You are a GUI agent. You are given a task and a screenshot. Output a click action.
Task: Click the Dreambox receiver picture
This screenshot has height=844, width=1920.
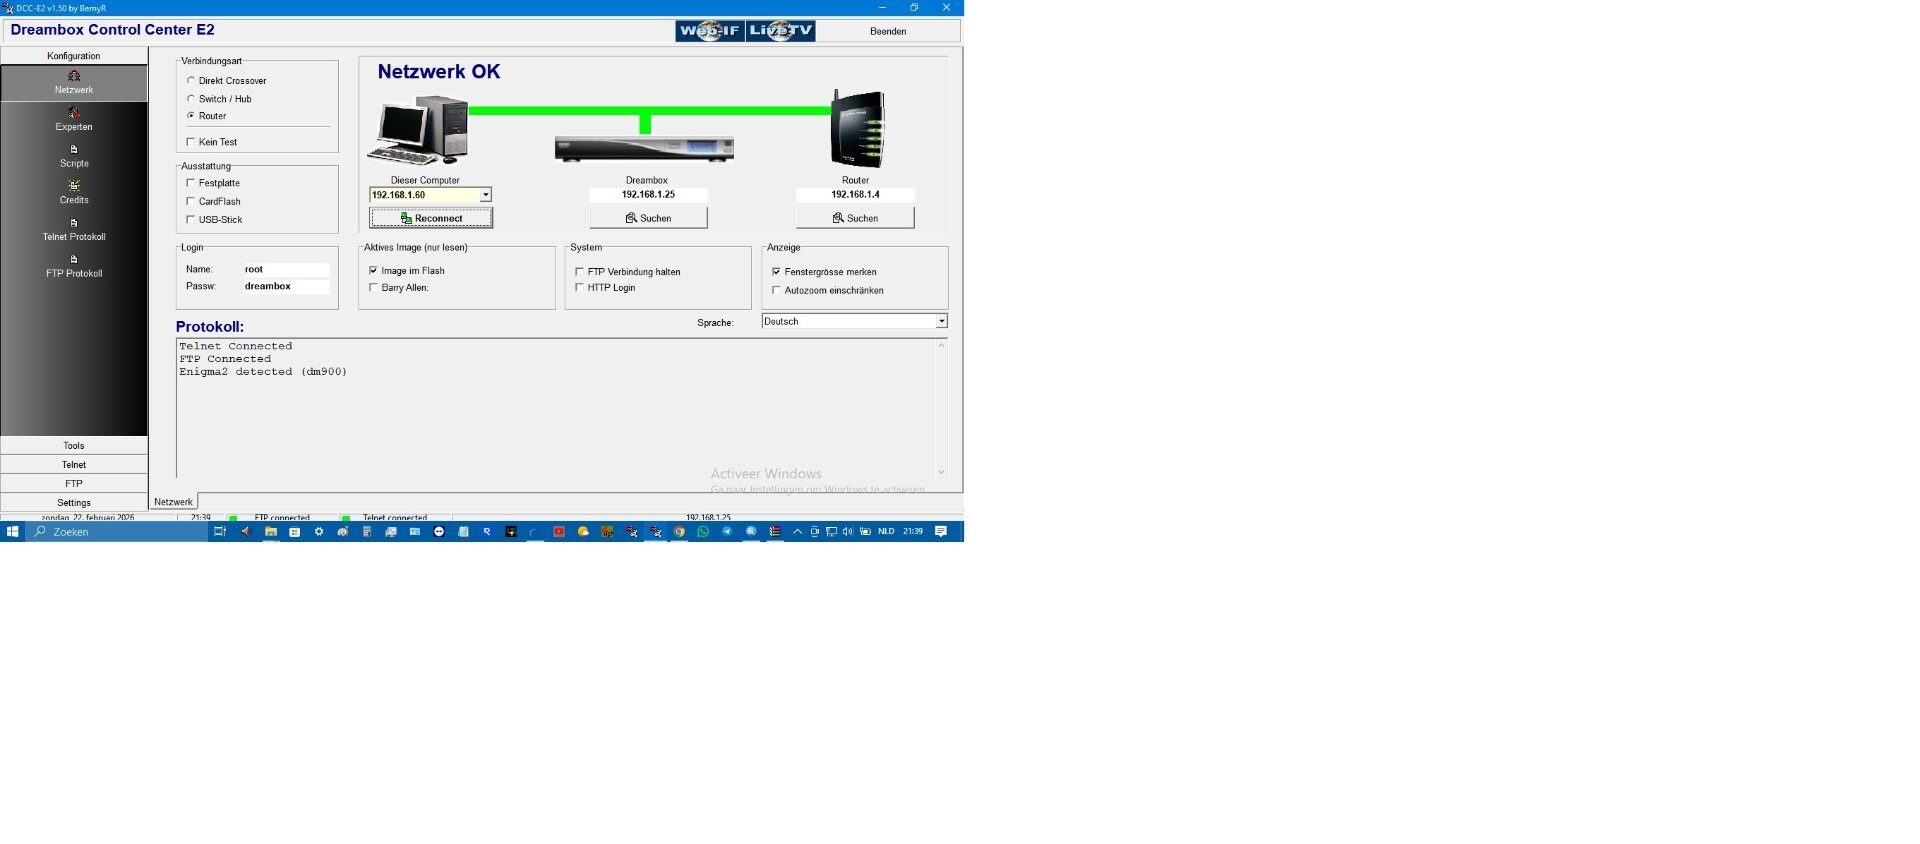(x=645, y=149)
